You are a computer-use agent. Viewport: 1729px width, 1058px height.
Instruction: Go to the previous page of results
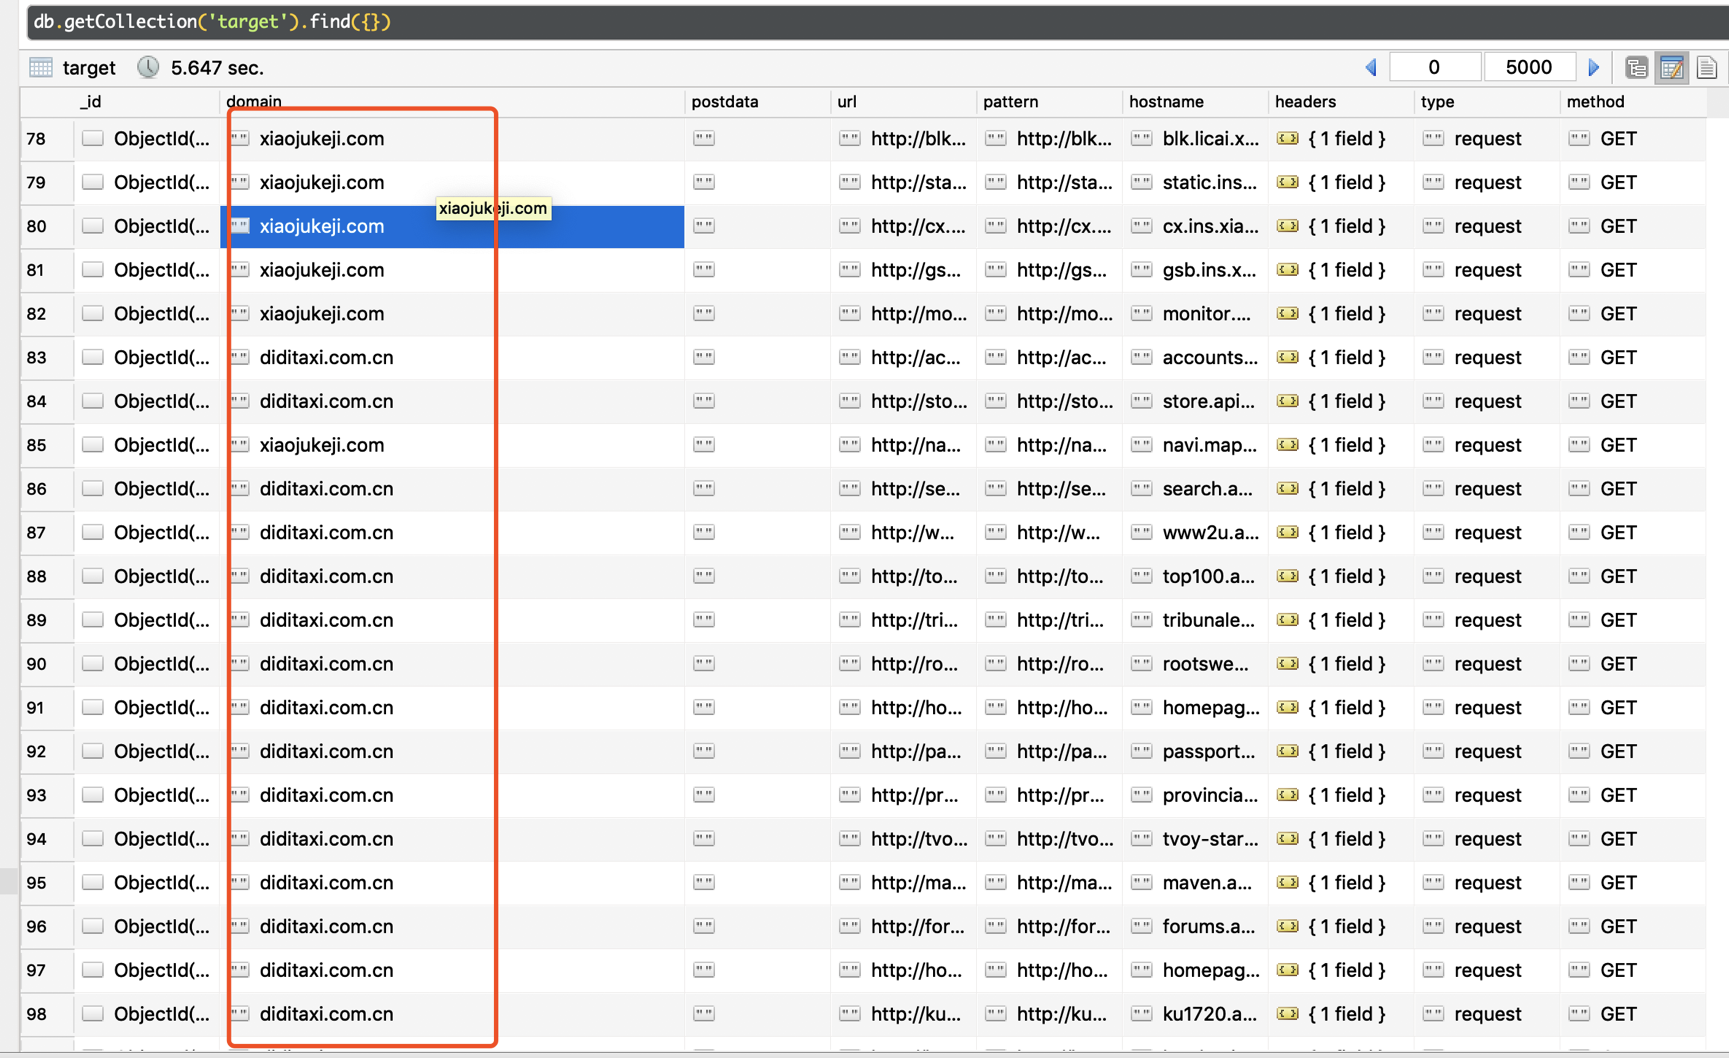1371,67
